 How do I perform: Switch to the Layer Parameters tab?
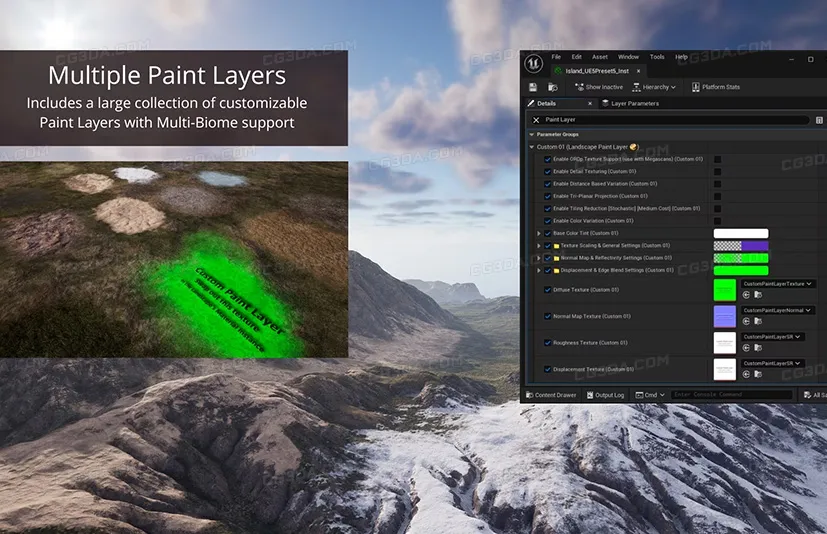(630, 103)
